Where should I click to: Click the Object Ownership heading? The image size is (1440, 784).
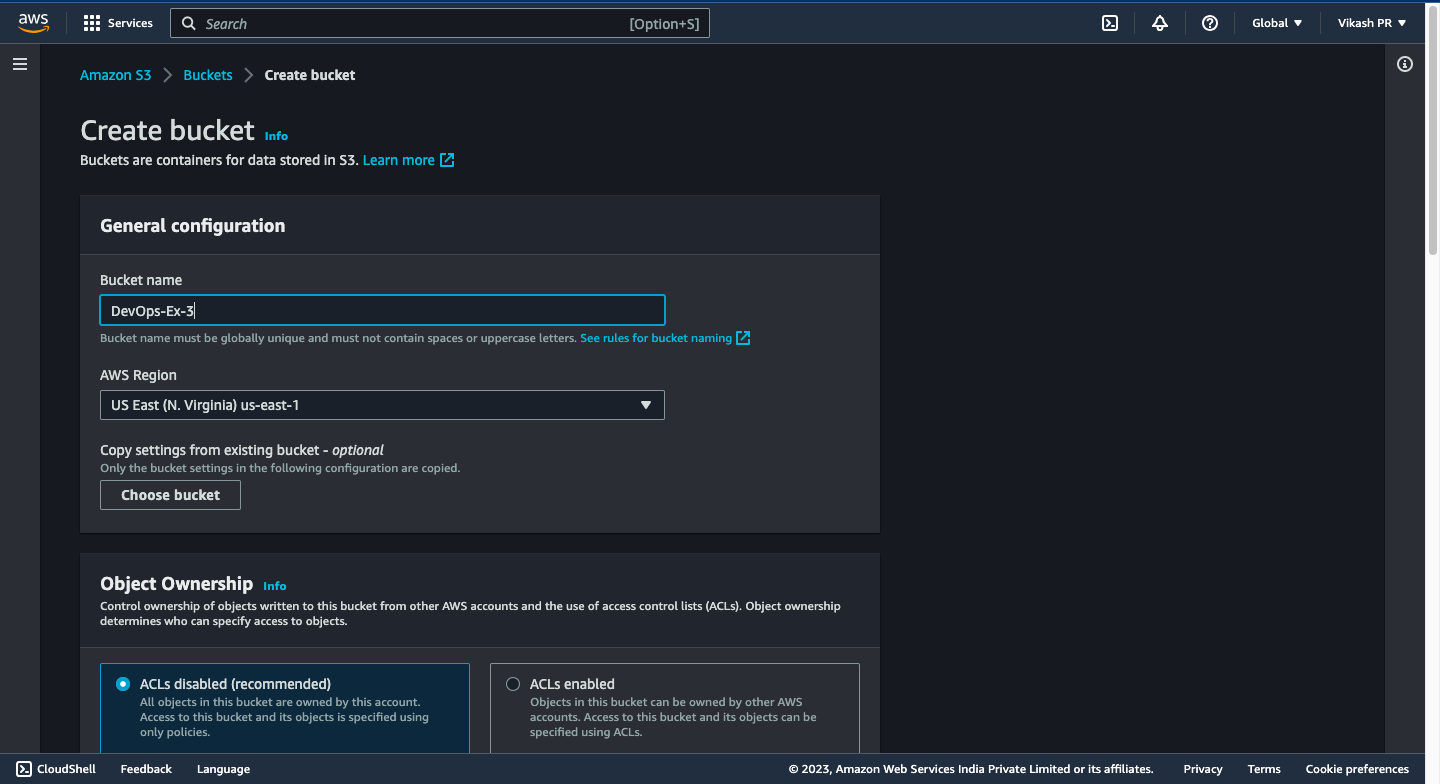tap(177, 584)
